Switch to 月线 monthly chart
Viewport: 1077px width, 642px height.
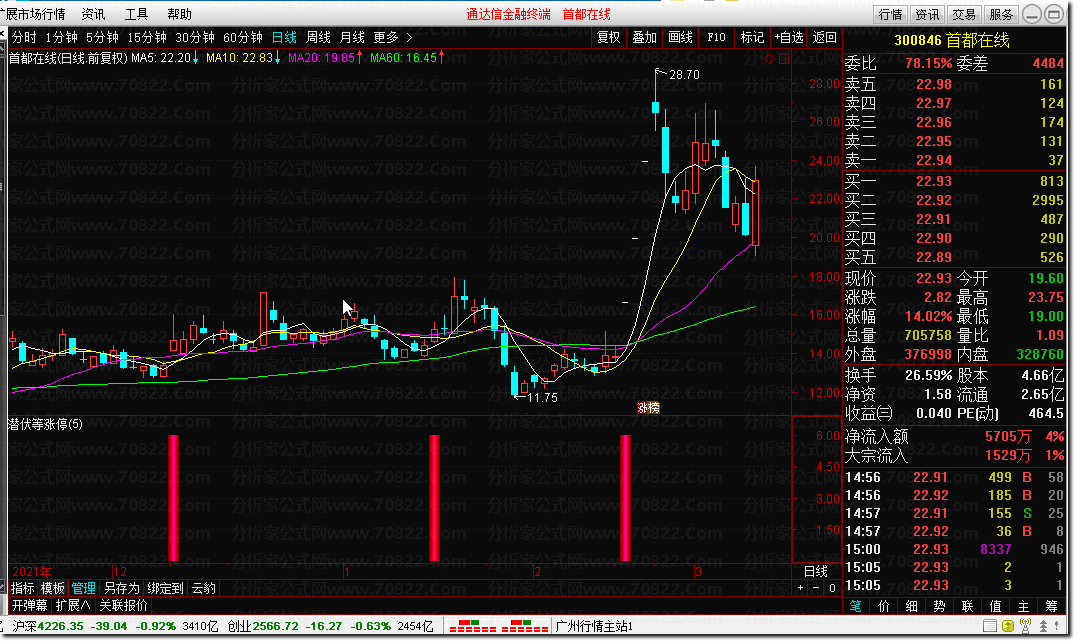(353, 38)
